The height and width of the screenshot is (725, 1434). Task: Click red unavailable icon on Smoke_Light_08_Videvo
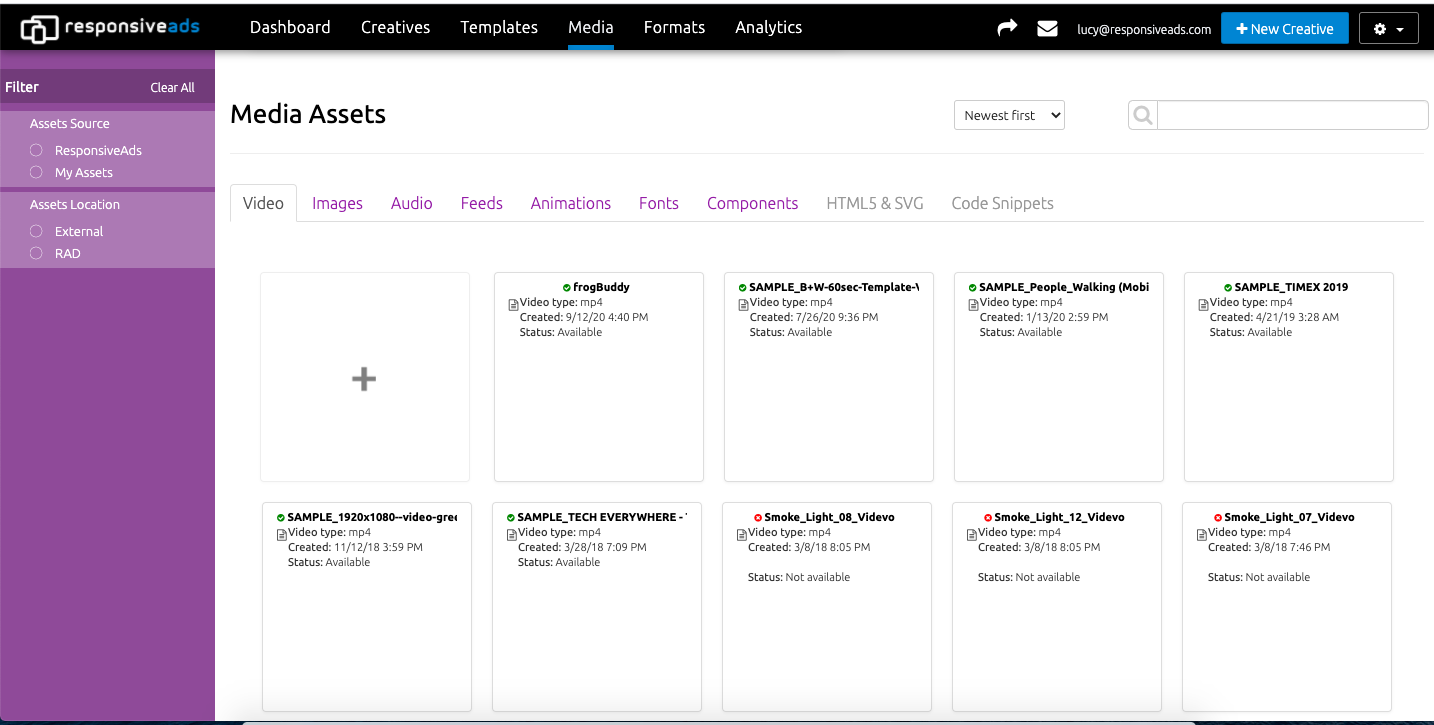[x=758, y=518]
